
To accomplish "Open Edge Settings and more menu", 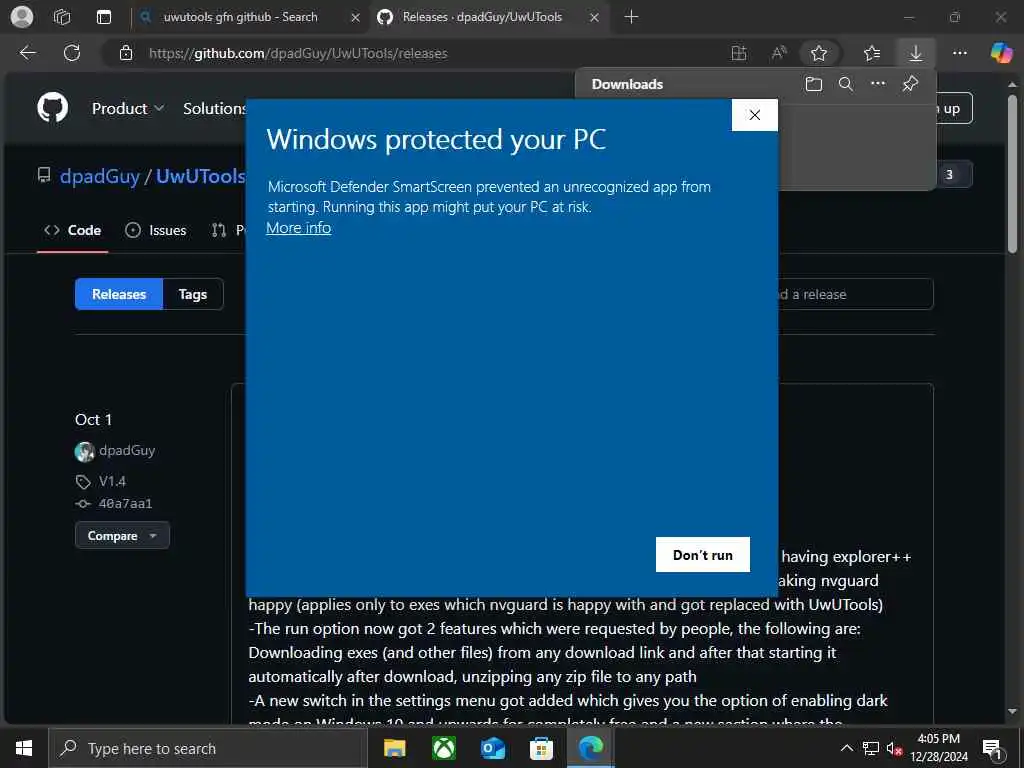I will click(x=959, y=53).
